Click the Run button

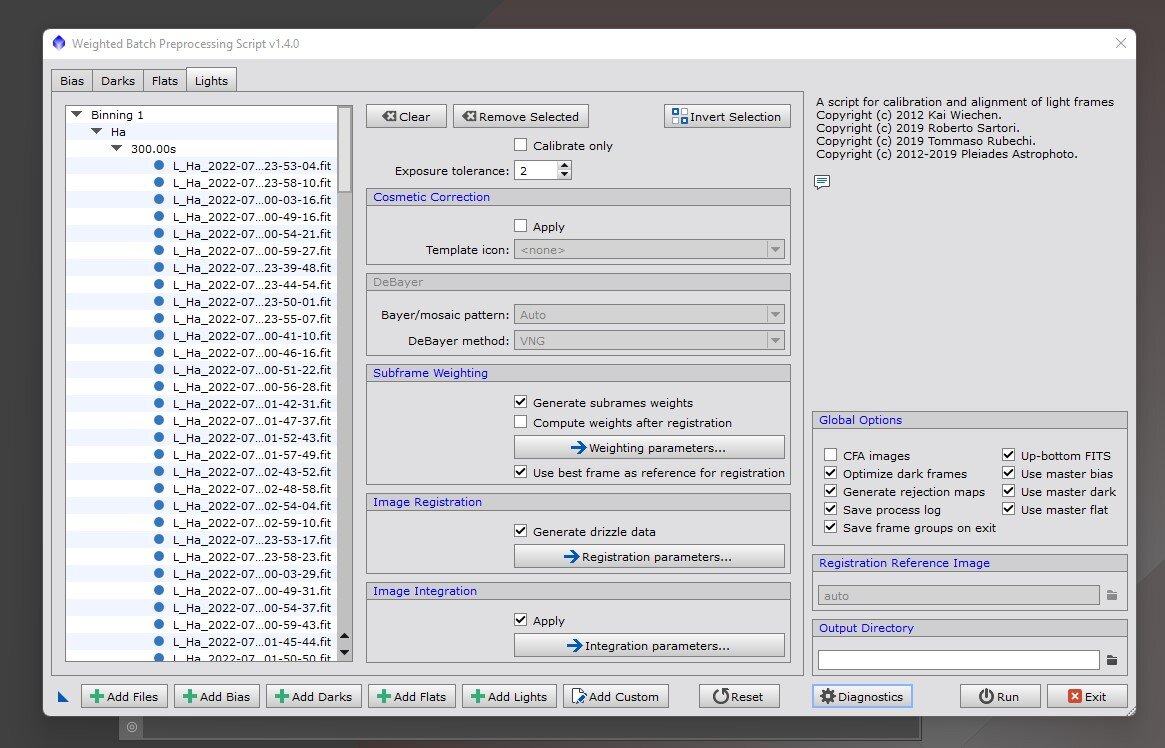pyautogui.click(x=999, y=697)
